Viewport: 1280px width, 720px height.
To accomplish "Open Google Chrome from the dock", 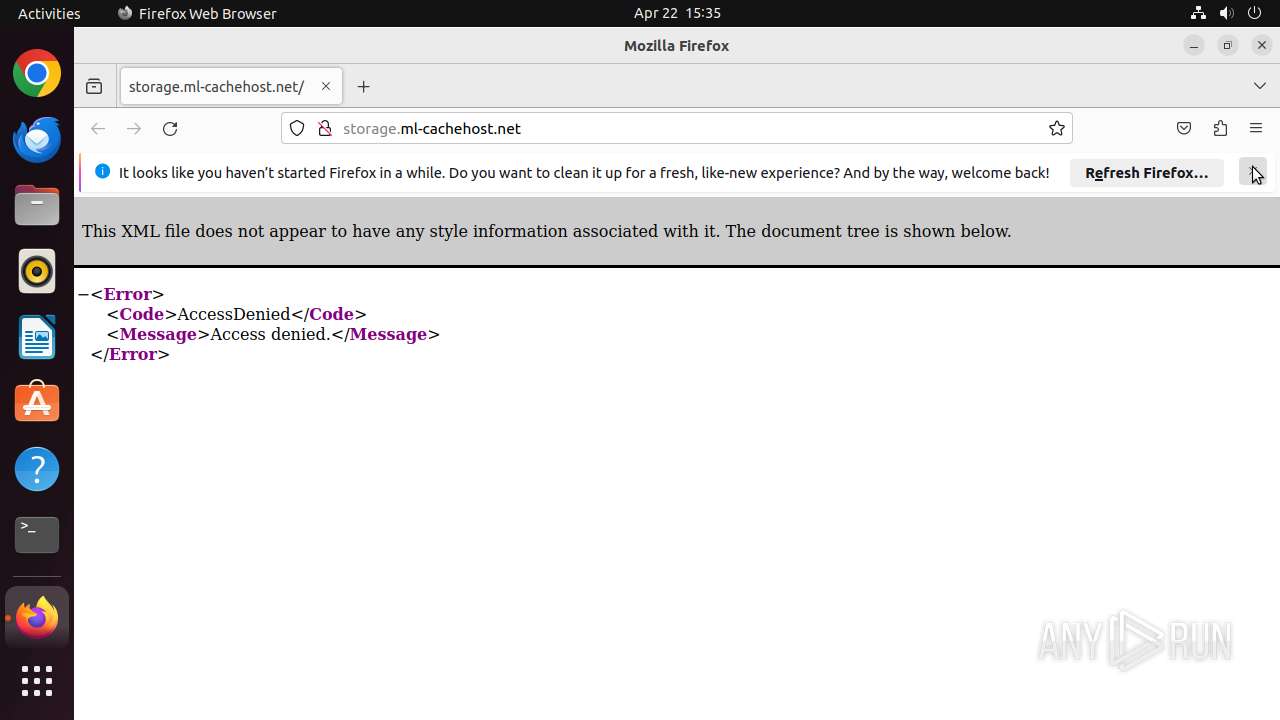I will pyautogui.click(x=37, y=74).
